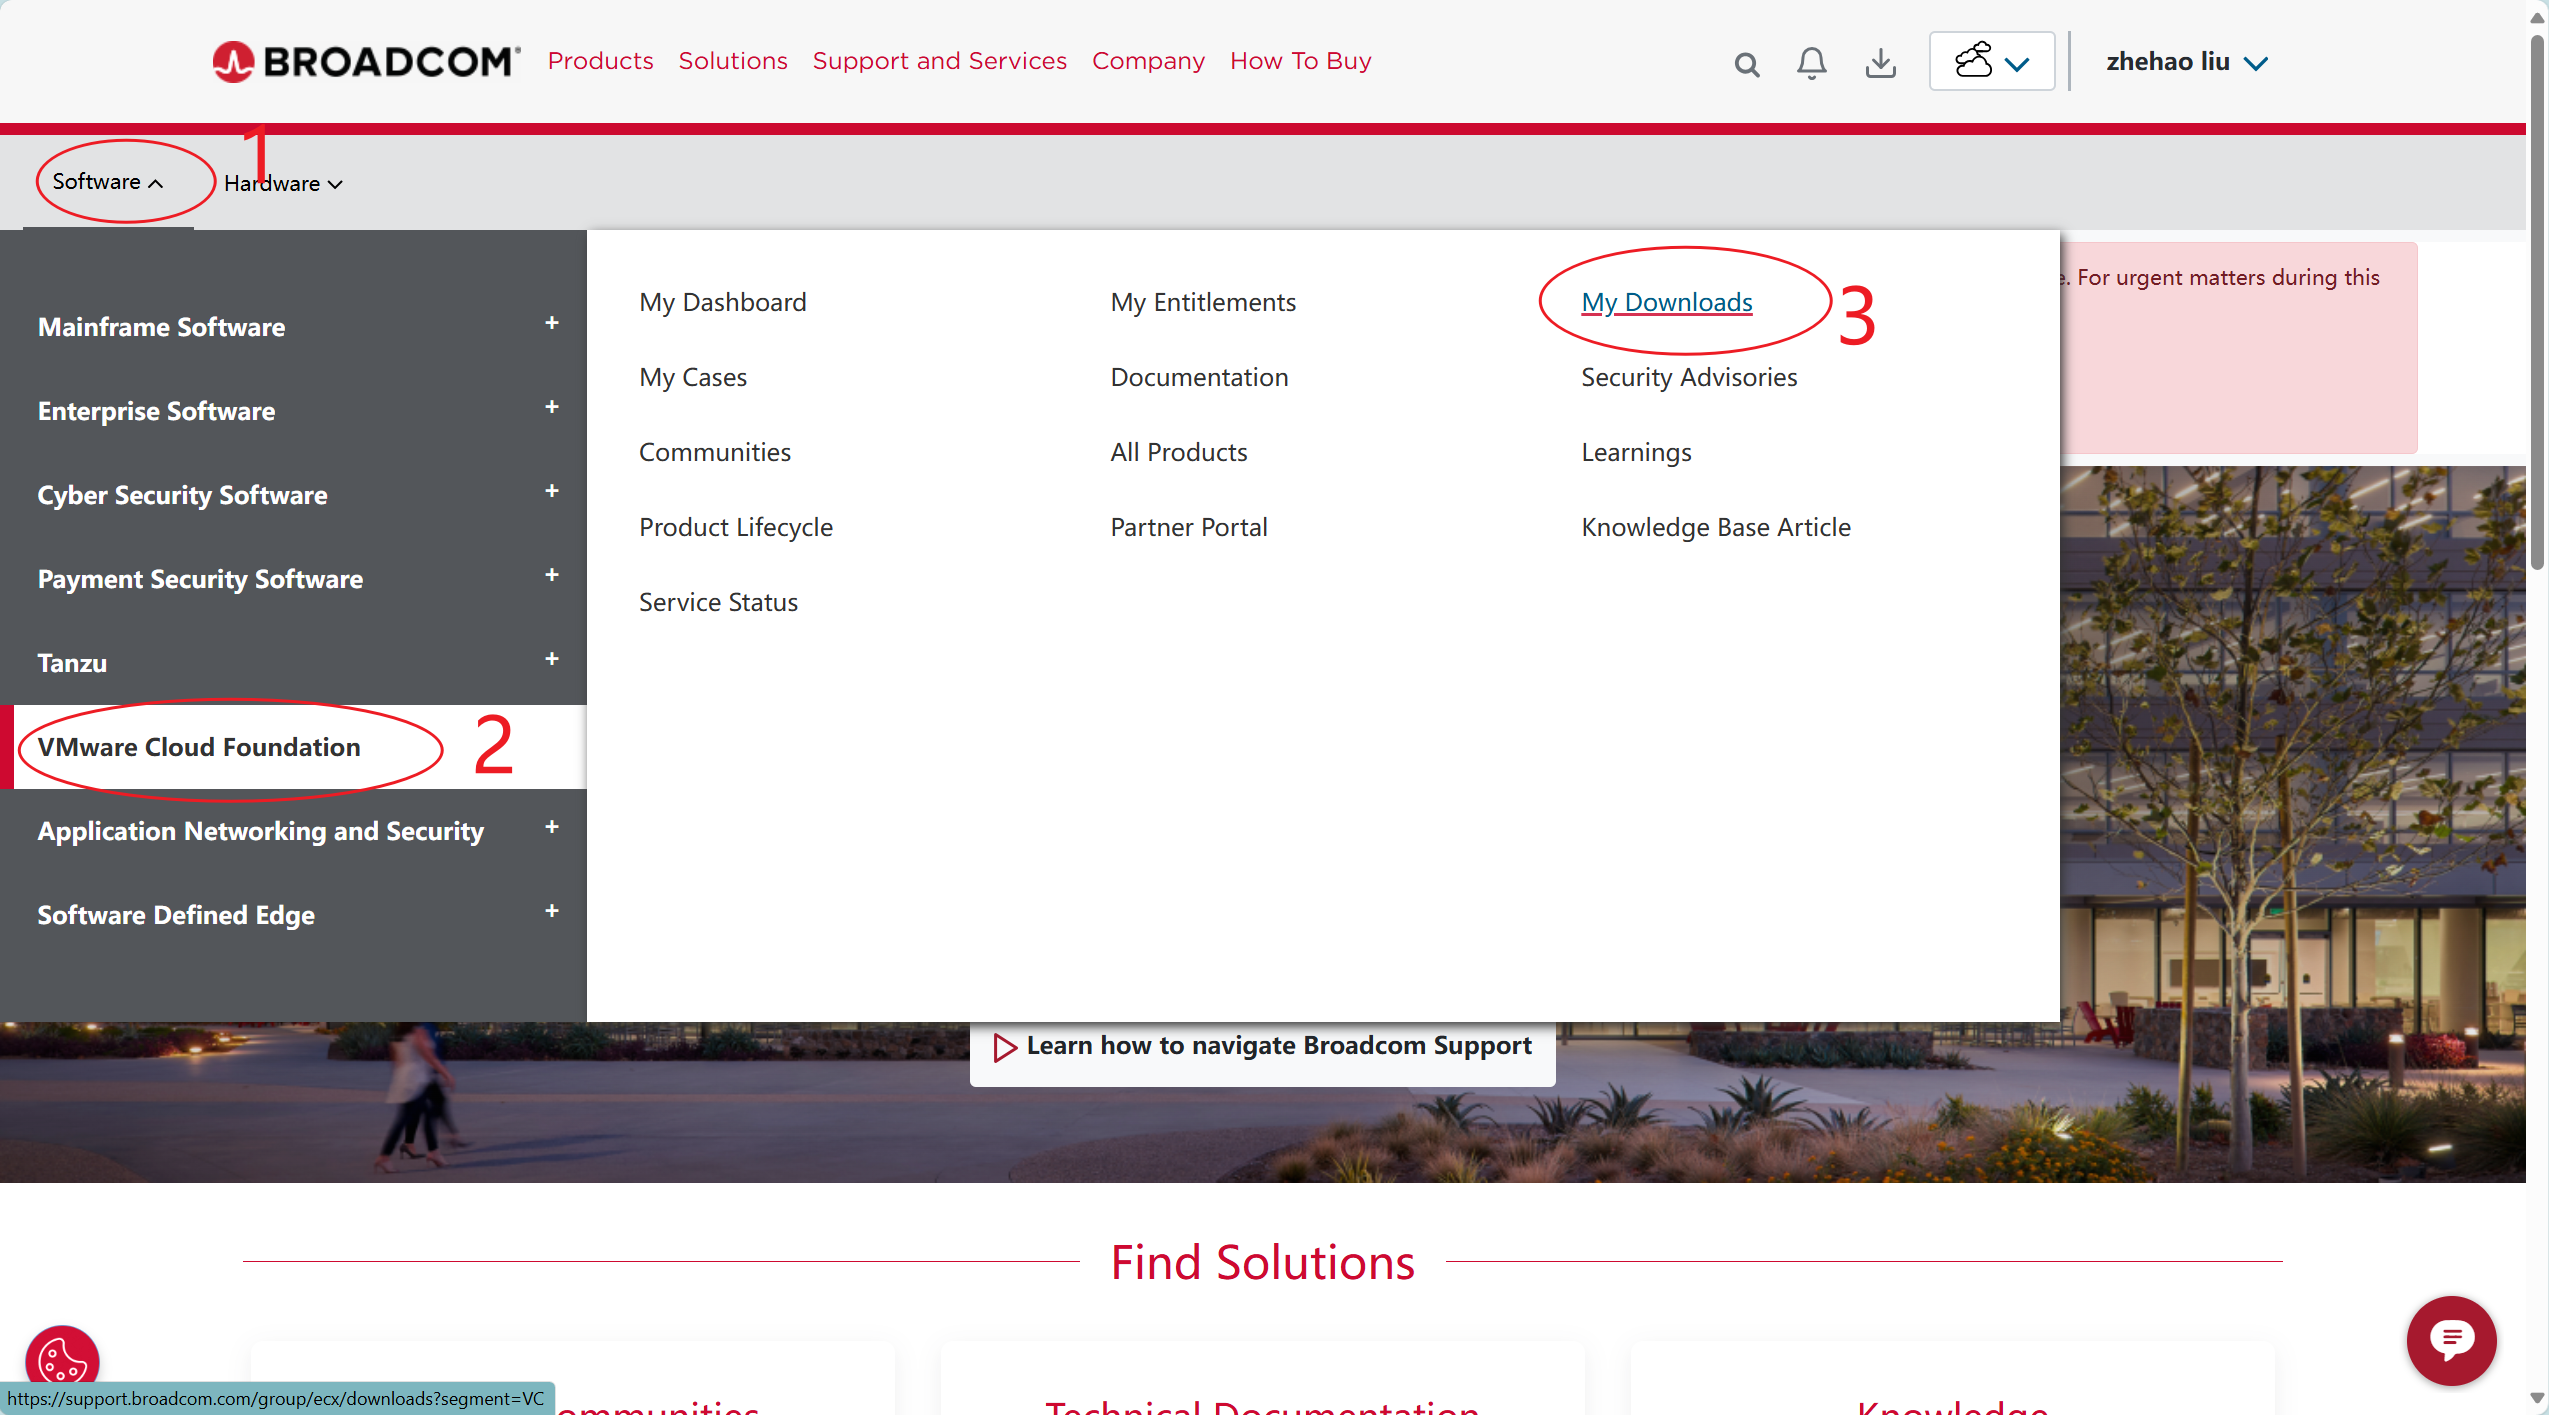Viewport: 2549px width, 1415px height.
Task: Click the Partner Portal link
Action: click(x=1188, y=525)
